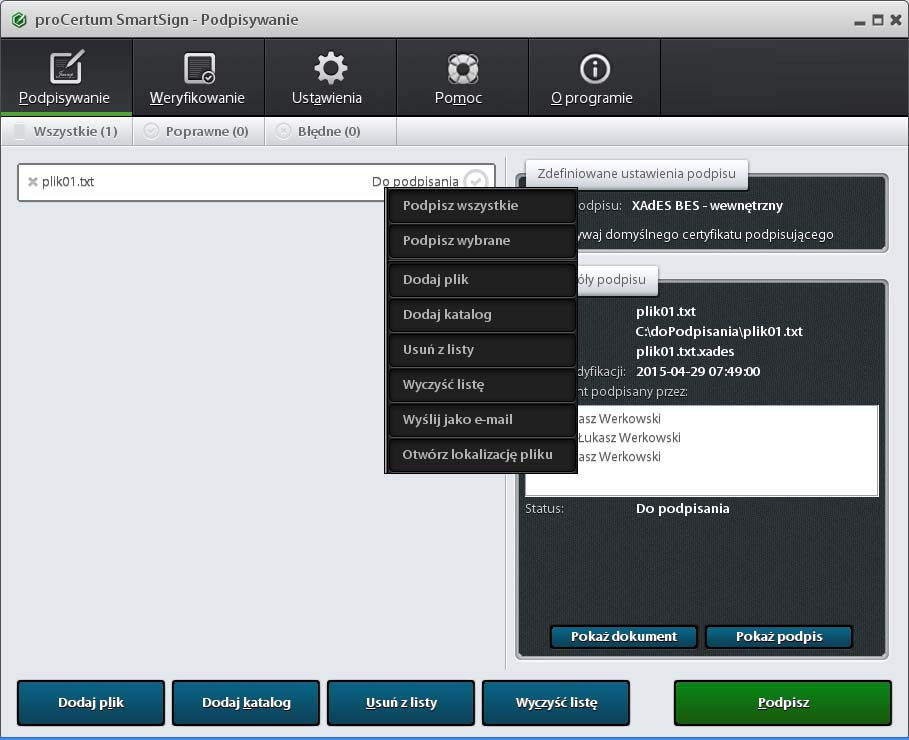Open the Podpisywanie signing section

point(66,77)
